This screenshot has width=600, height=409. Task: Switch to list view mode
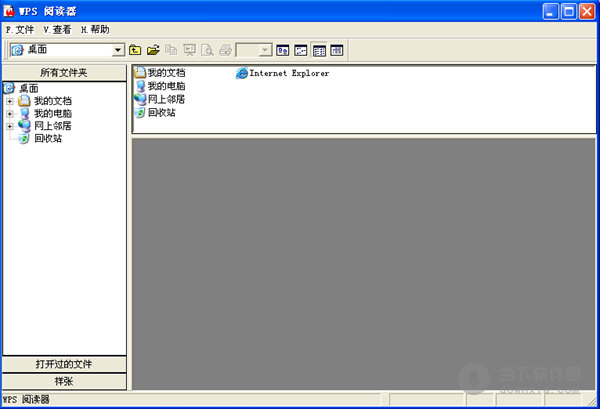[319, 50]
